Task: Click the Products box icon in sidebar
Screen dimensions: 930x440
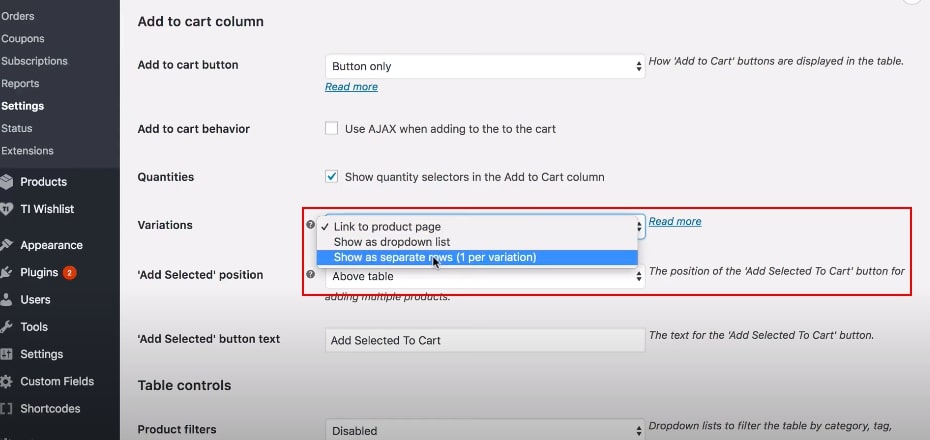Action: 8,182
